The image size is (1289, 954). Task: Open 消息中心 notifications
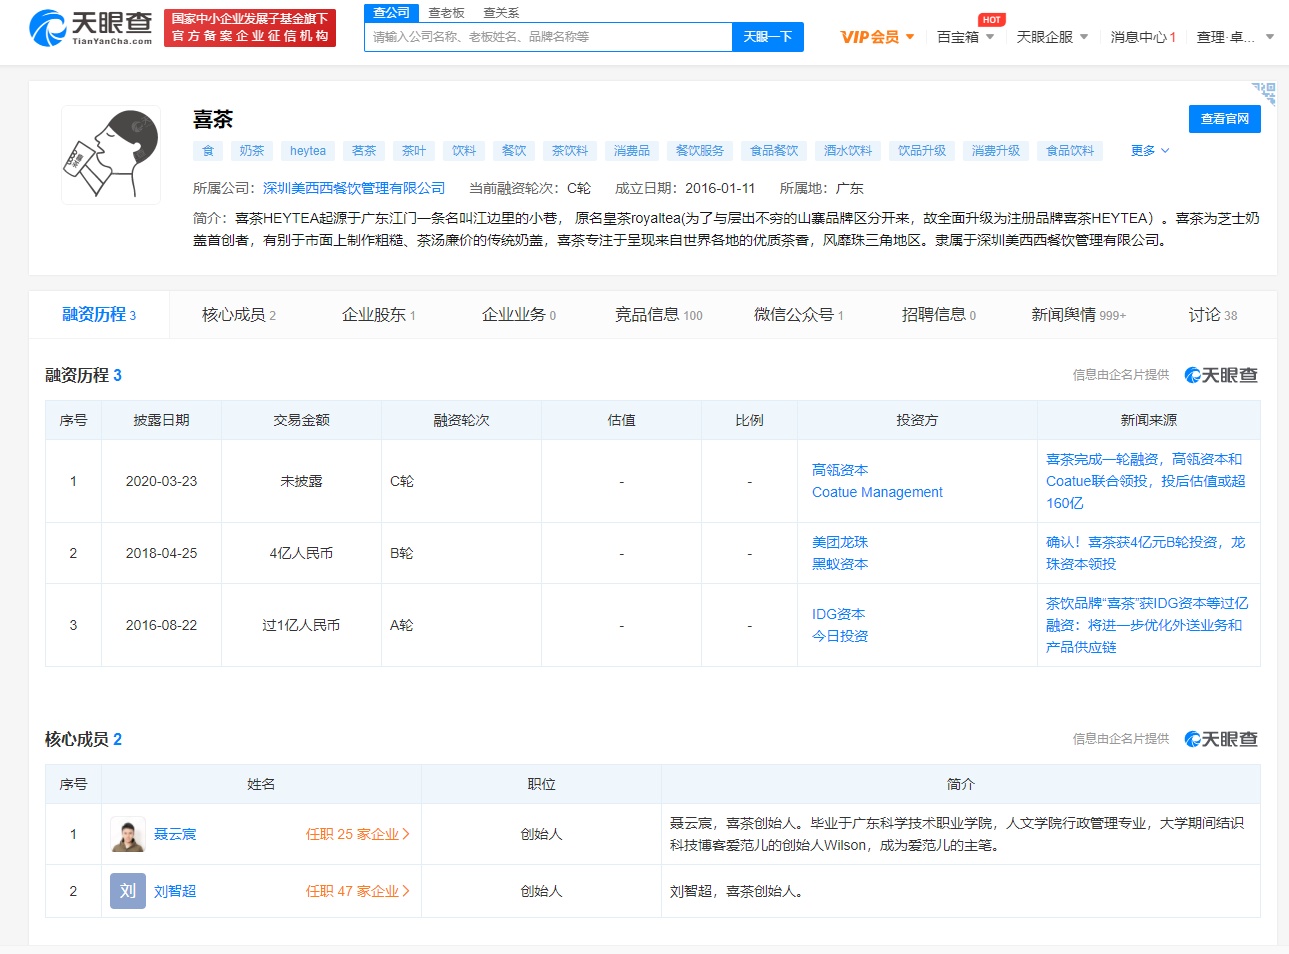point(1143,37)
